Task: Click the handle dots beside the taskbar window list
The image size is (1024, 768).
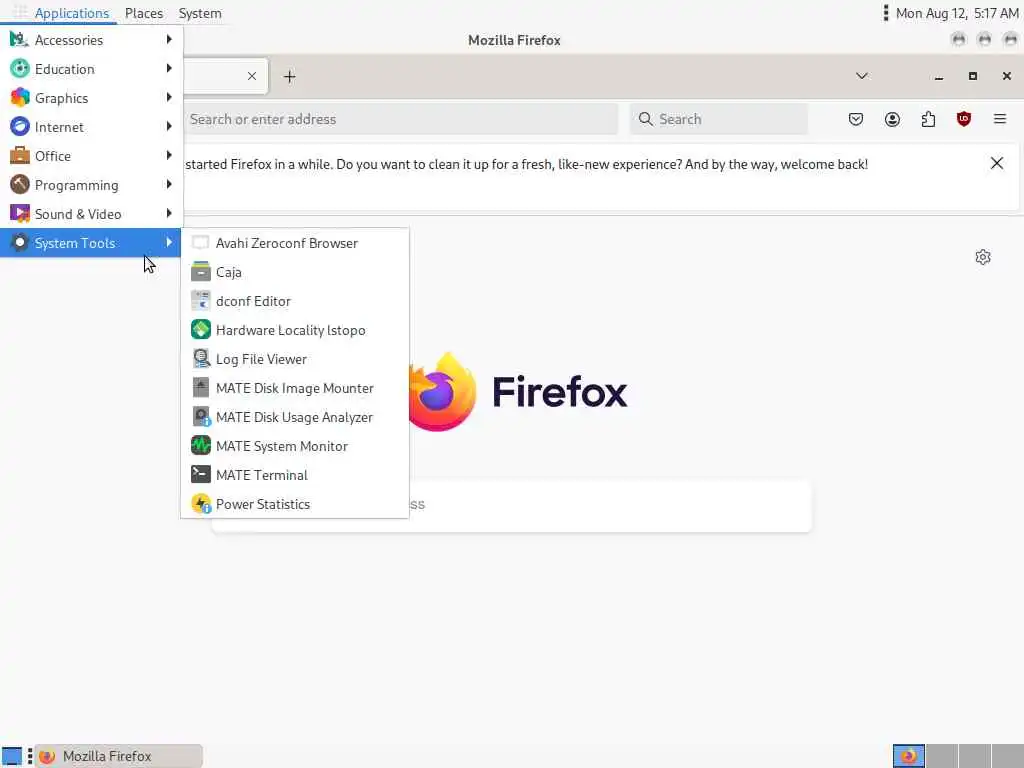Action: pos(29,756)
